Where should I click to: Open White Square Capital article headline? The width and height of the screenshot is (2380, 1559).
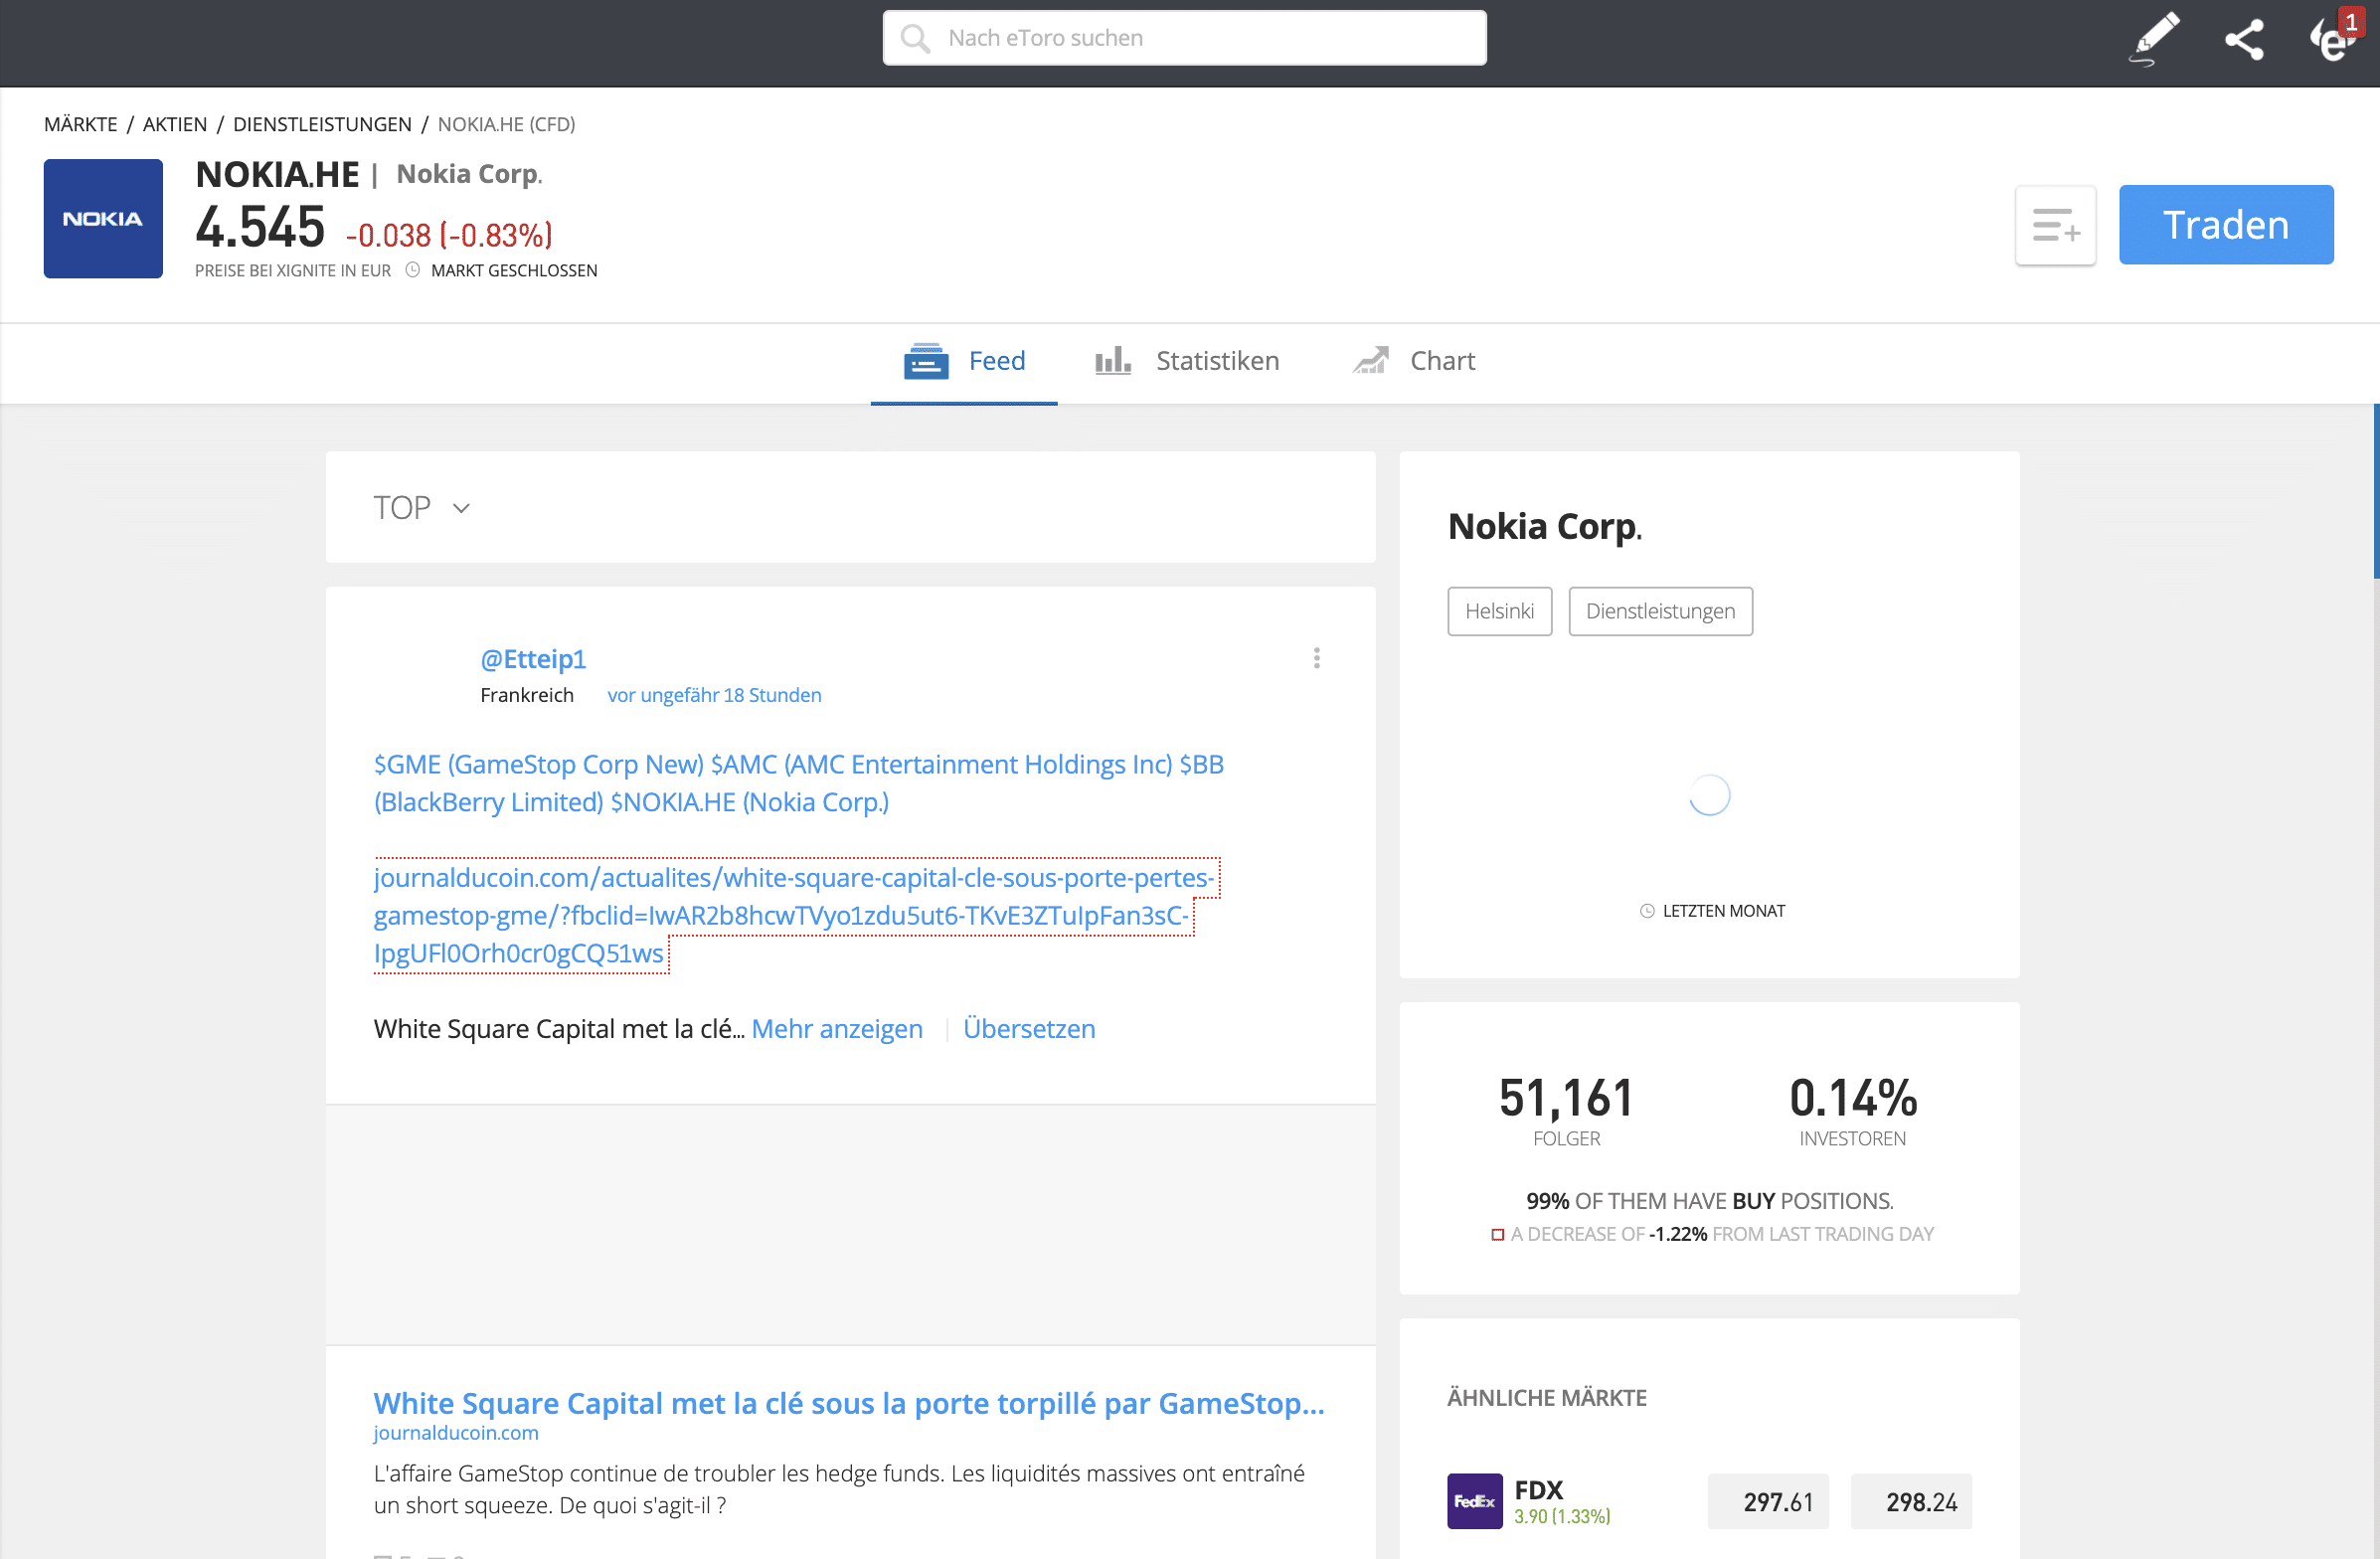pyautogui.click(x=849, y=1403)
